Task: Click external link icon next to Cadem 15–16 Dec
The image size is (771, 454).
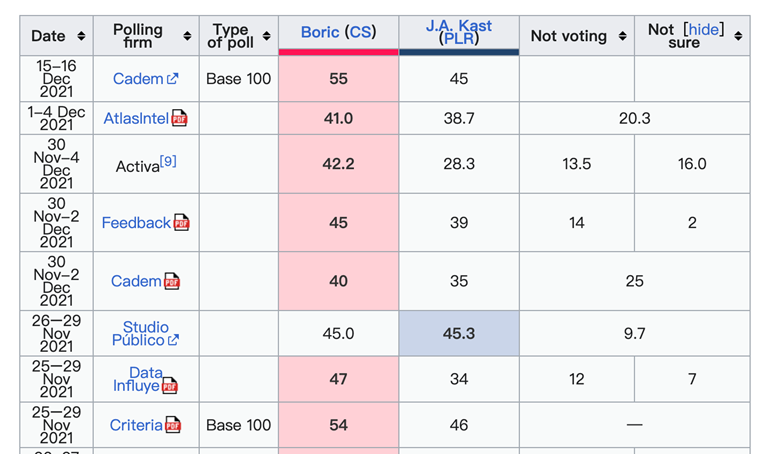Action: coord(173,79)
